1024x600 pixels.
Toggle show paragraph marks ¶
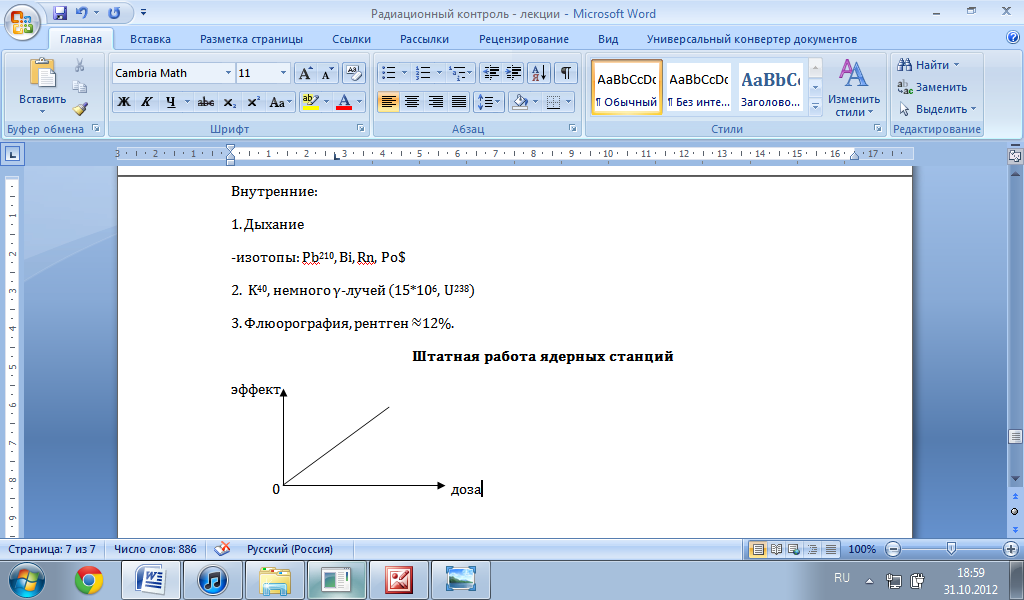566,72
